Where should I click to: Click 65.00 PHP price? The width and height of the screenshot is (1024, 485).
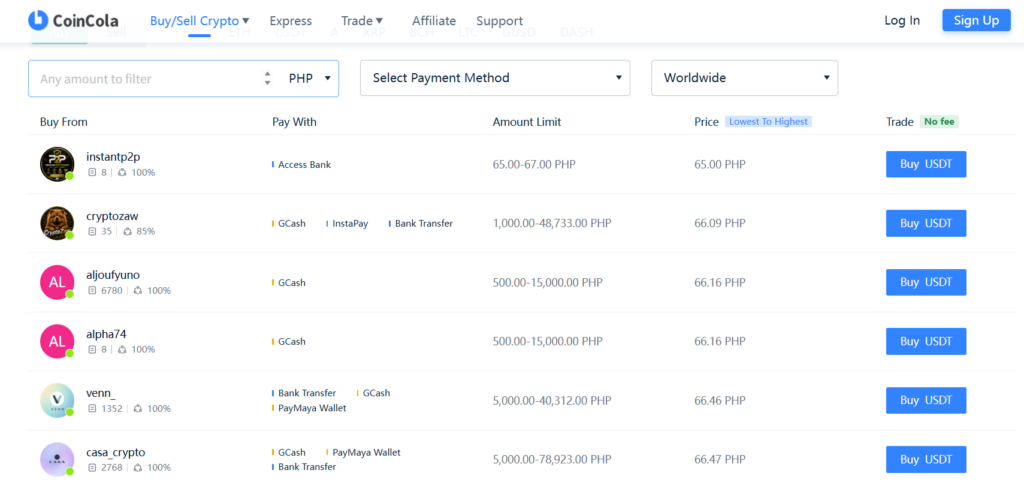[x=720, y=164]
